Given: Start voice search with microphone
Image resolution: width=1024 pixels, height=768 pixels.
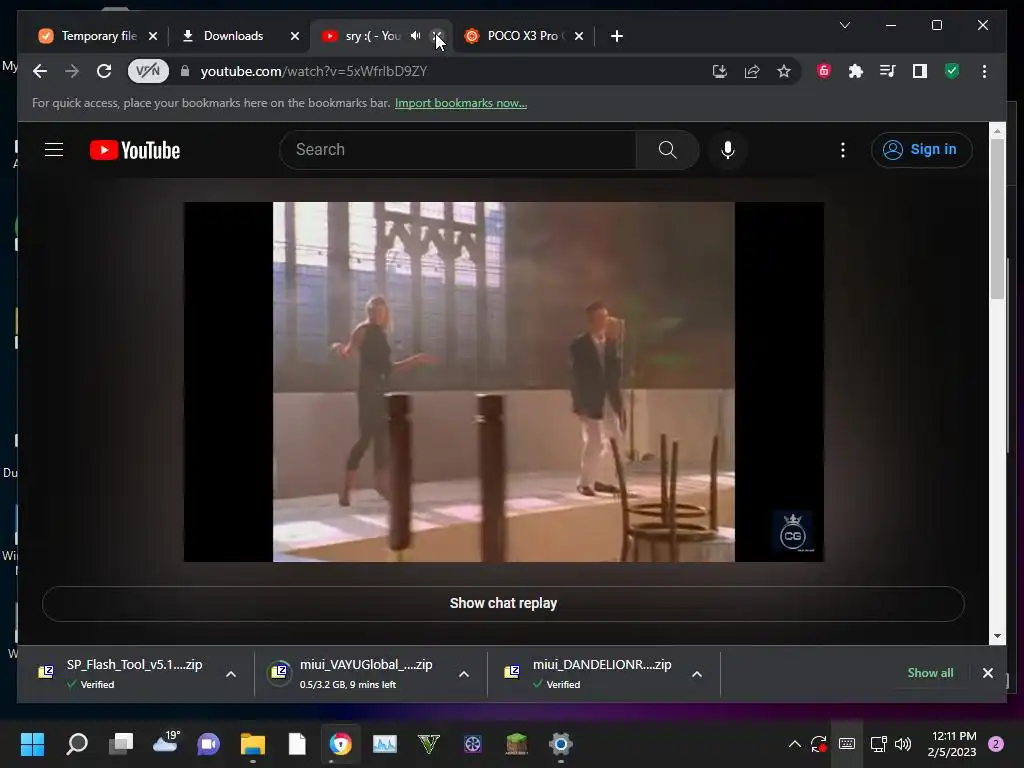Looking at the screenshot, I should pyautogui.click(x=728, y=150).
